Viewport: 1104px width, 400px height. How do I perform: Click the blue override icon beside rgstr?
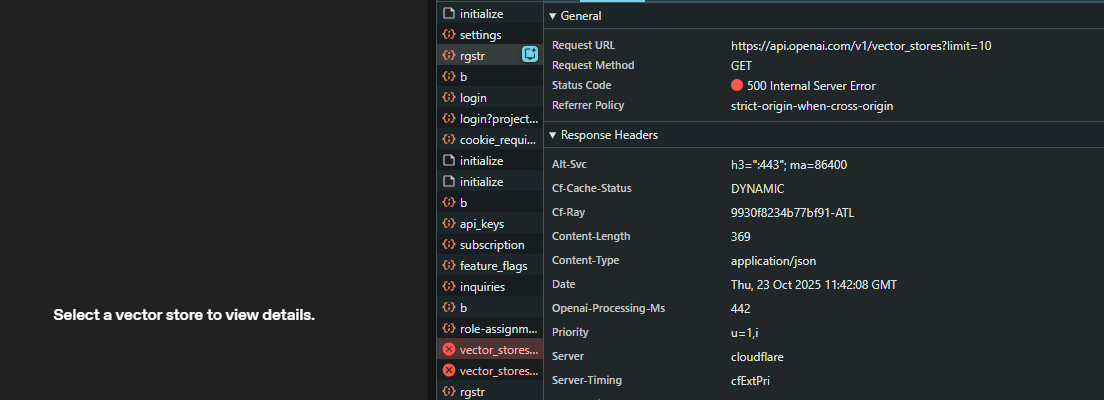(530, 55)
